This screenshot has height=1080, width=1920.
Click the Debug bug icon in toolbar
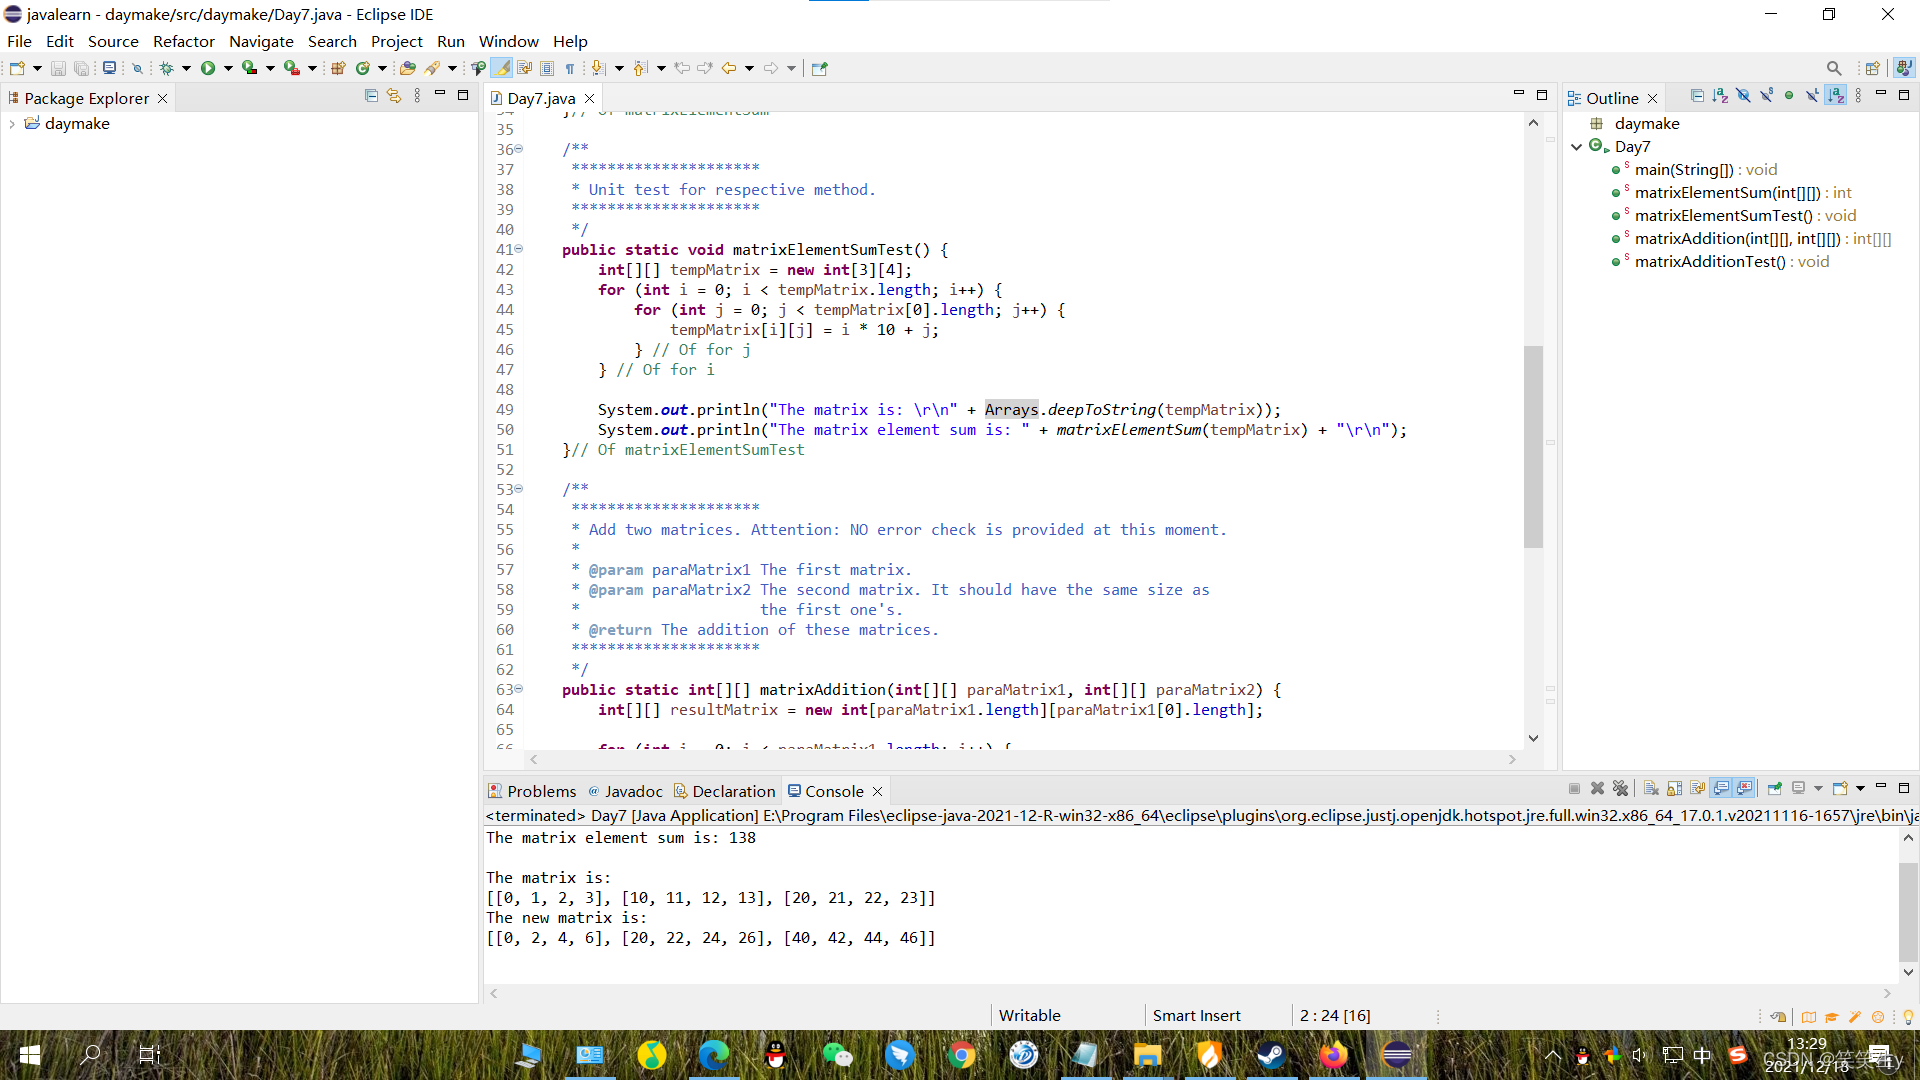(x=166, y=68)
